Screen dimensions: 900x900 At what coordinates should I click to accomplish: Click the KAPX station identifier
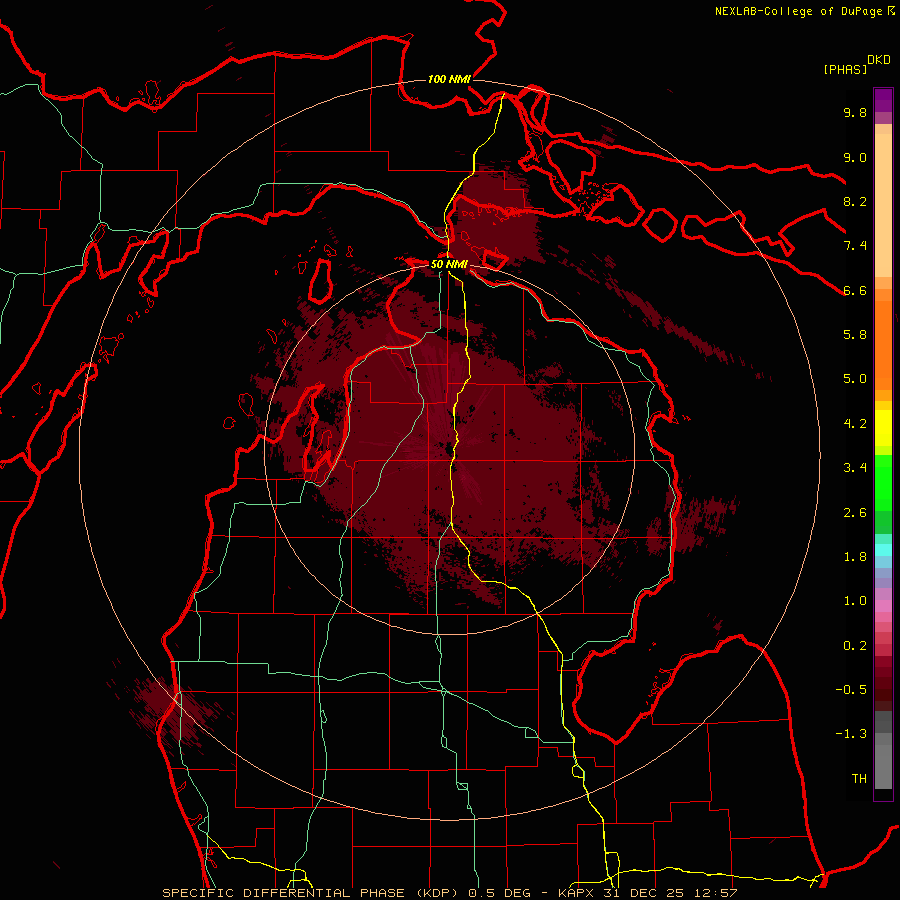[x=577, y=893]
